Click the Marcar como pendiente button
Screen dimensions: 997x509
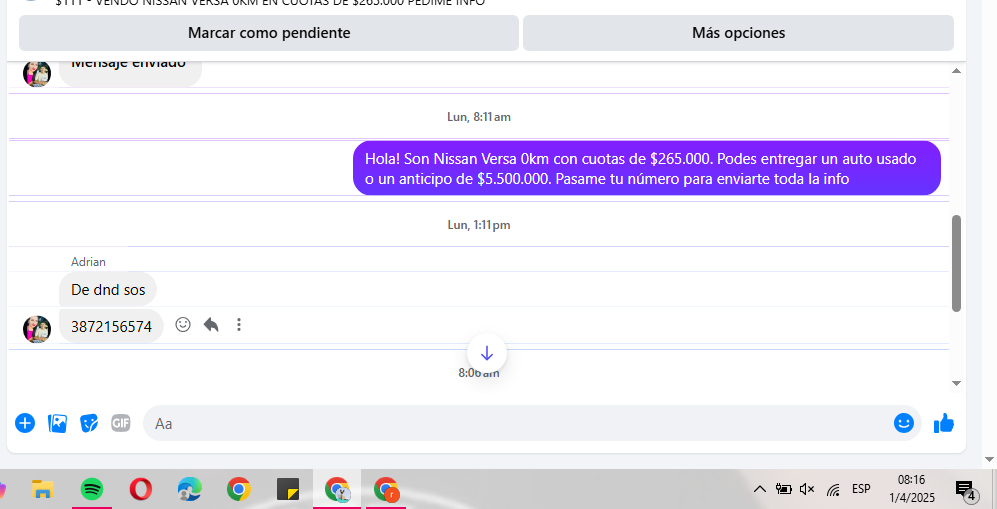[269, 33]
